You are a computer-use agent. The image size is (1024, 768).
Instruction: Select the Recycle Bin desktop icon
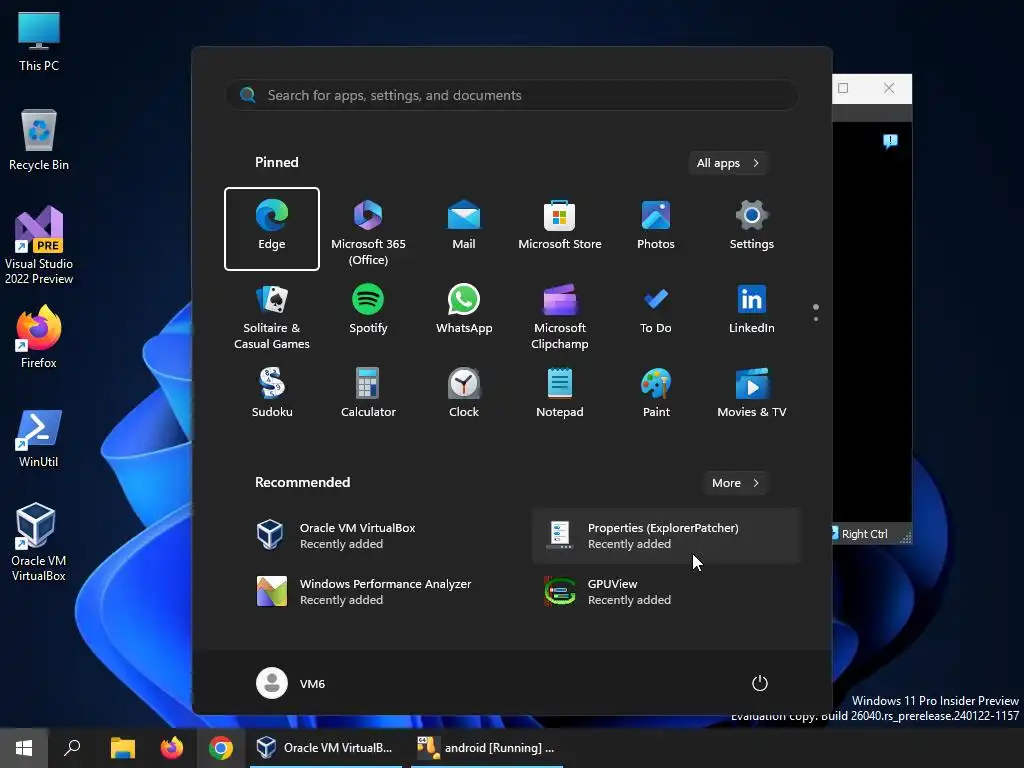[x=39, y=140]
